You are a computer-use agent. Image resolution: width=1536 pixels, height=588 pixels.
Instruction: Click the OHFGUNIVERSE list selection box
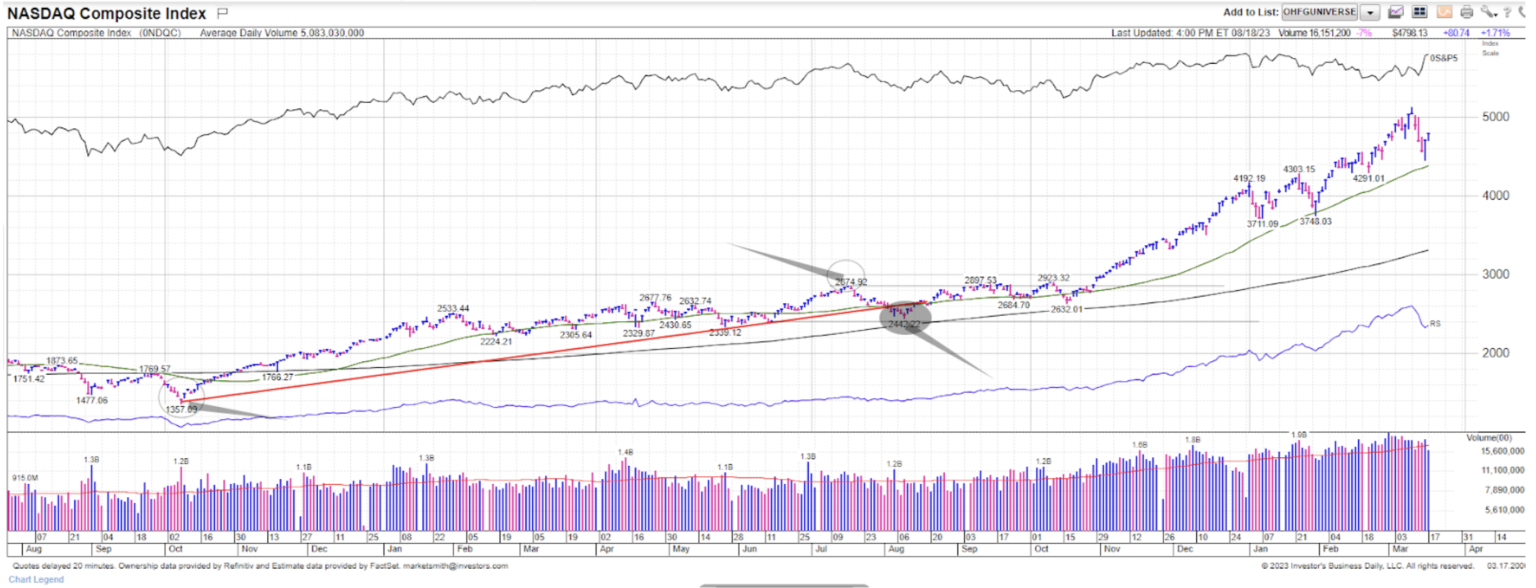pos(1318,12)
